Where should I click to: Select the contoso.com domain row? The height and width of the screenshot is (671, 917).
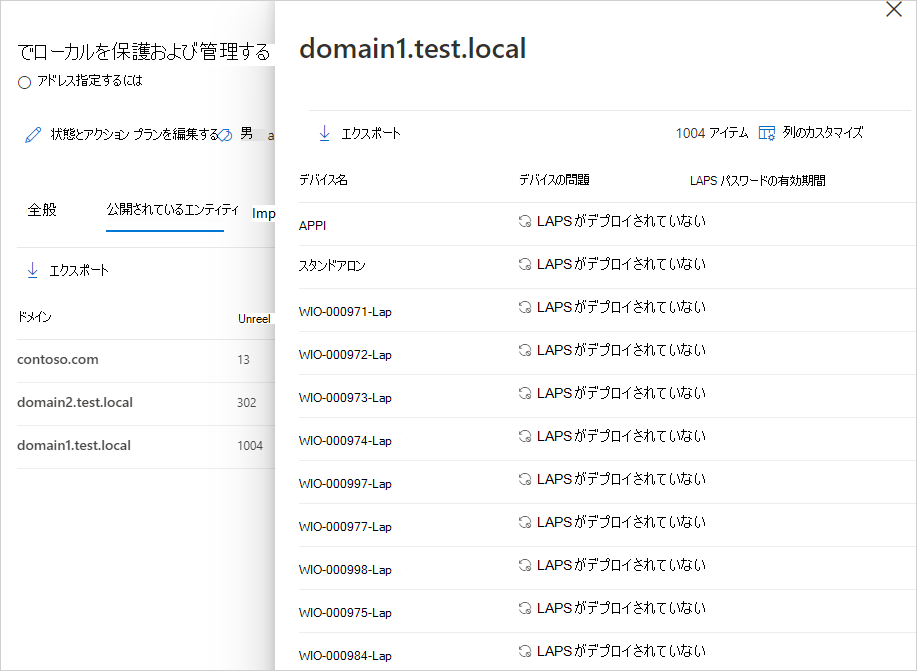[58, 360]
